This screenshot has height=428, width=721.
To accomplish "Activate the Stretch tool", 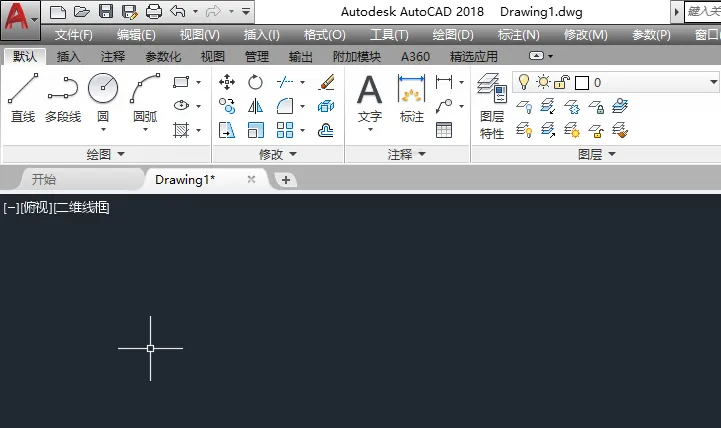I will (227, 131).
